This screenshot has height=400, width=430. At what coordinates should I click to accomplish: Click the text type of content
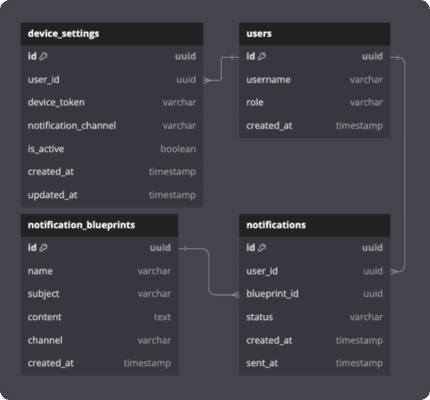(x=162, y=317)
